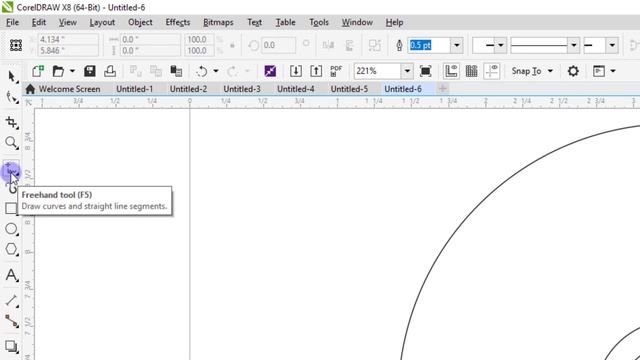Open the line style dropdown
640x360 pixels.
(x=573, y=45)
